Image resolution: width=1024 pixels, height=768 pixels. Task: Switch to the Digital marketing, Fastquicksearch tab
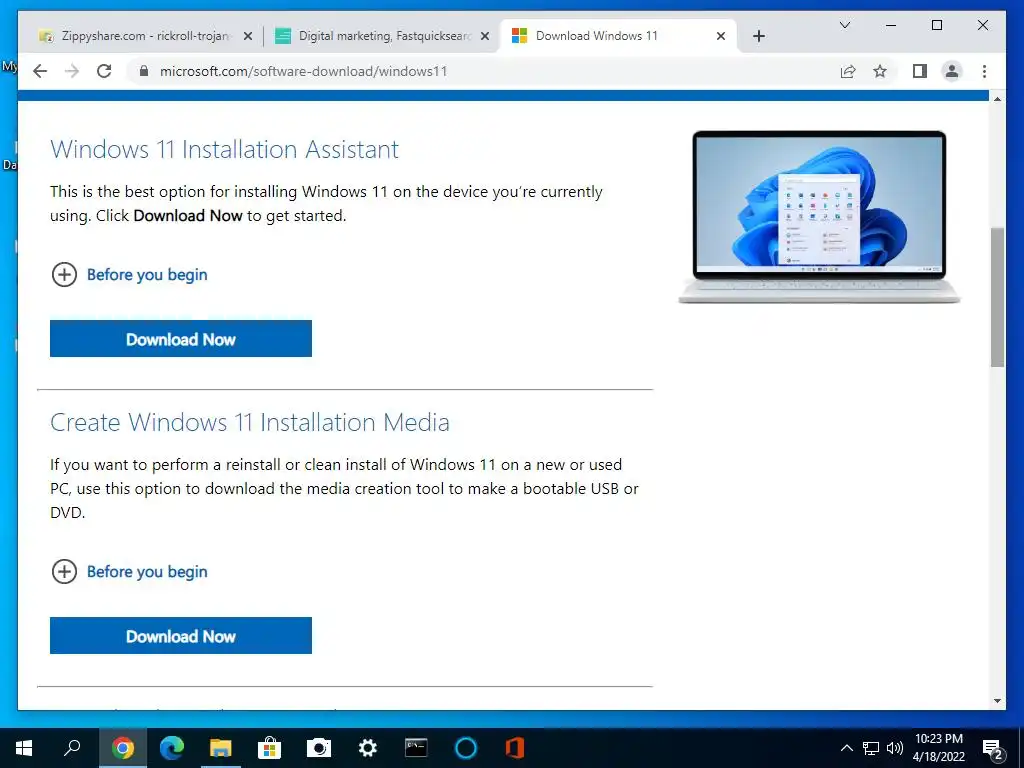382,36
